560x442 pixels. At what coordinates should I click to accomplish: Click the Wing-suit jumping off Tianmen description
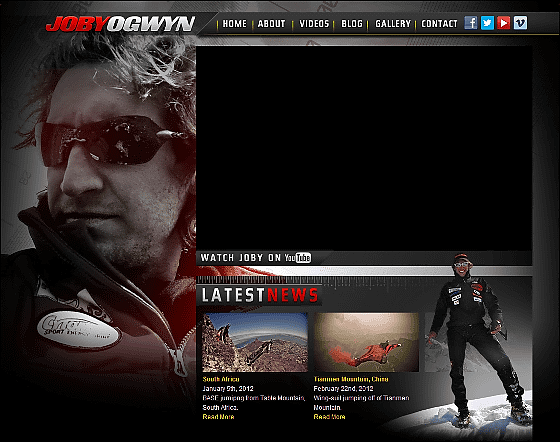[361, 403]
